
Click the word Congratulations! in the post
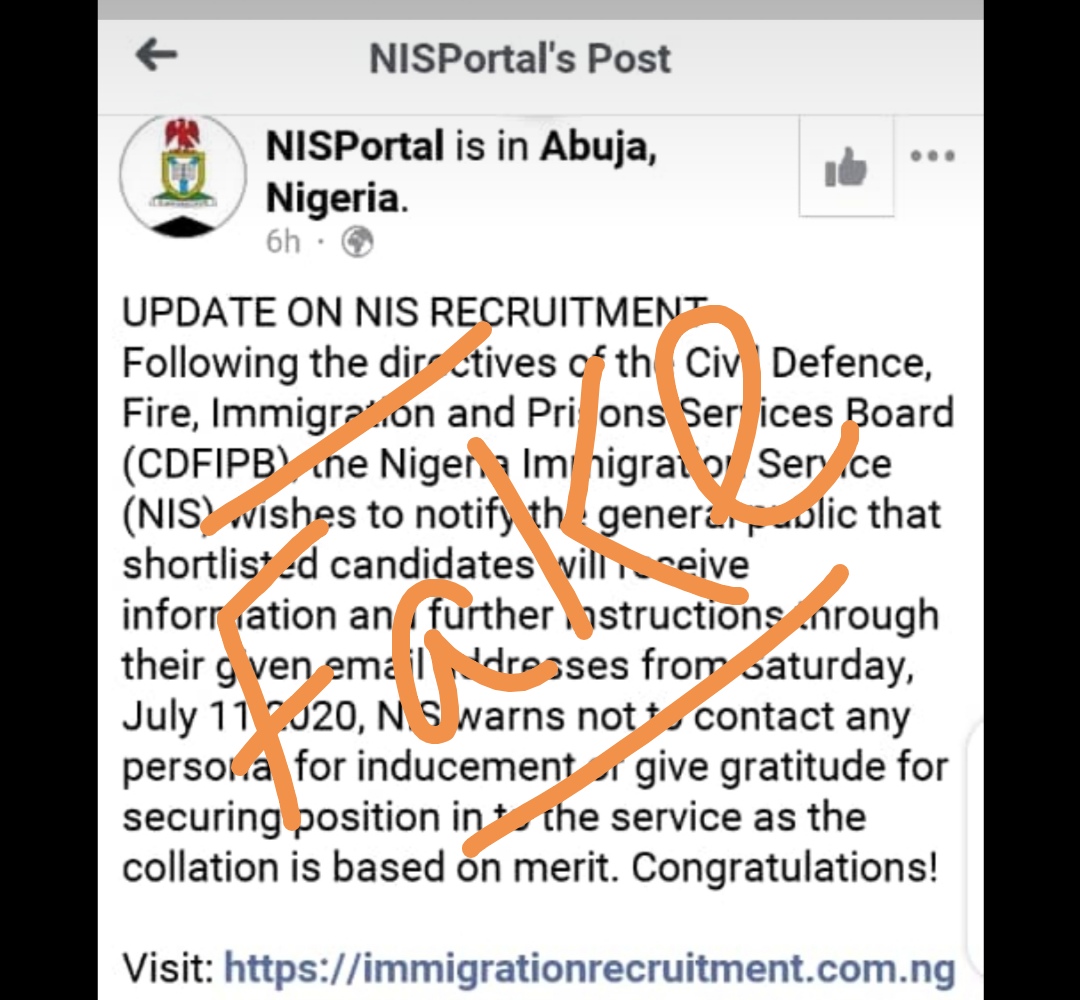pos(785,868)
